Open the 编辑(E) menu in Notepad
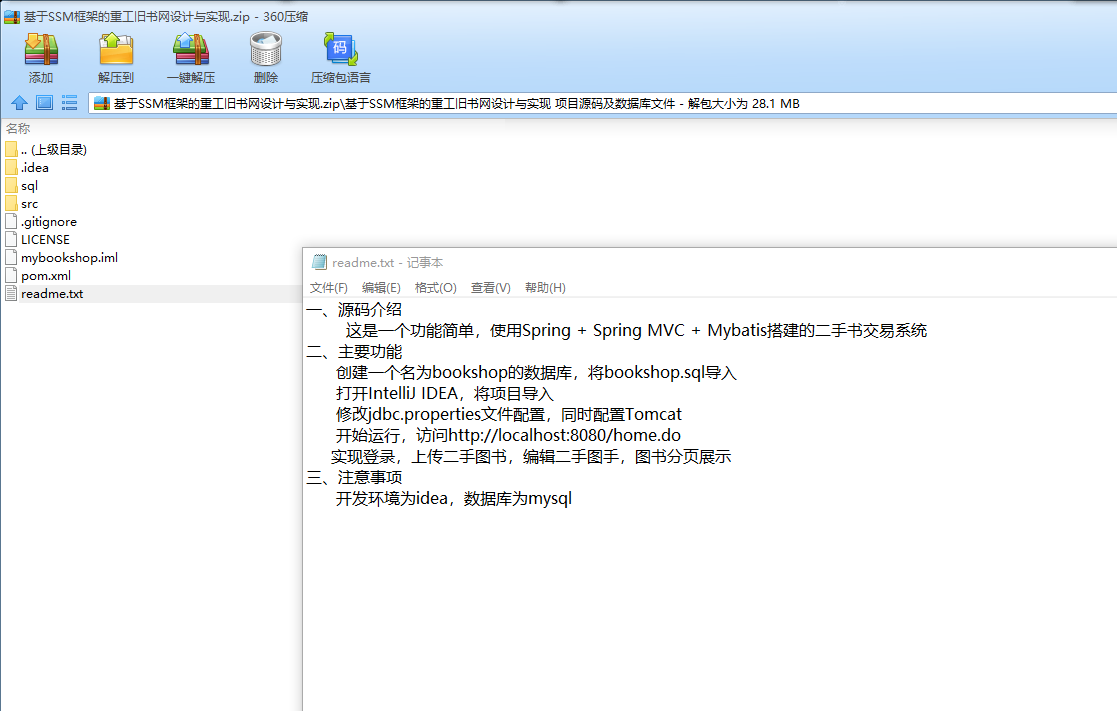 click(x=381, y=288)
